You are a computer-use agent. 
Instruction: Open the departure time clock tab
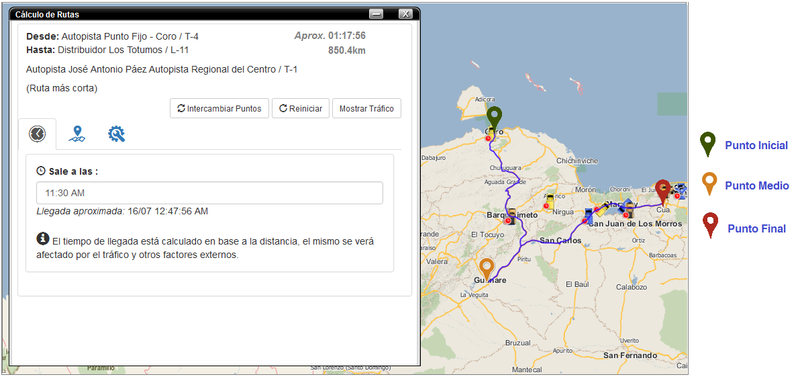37,134
